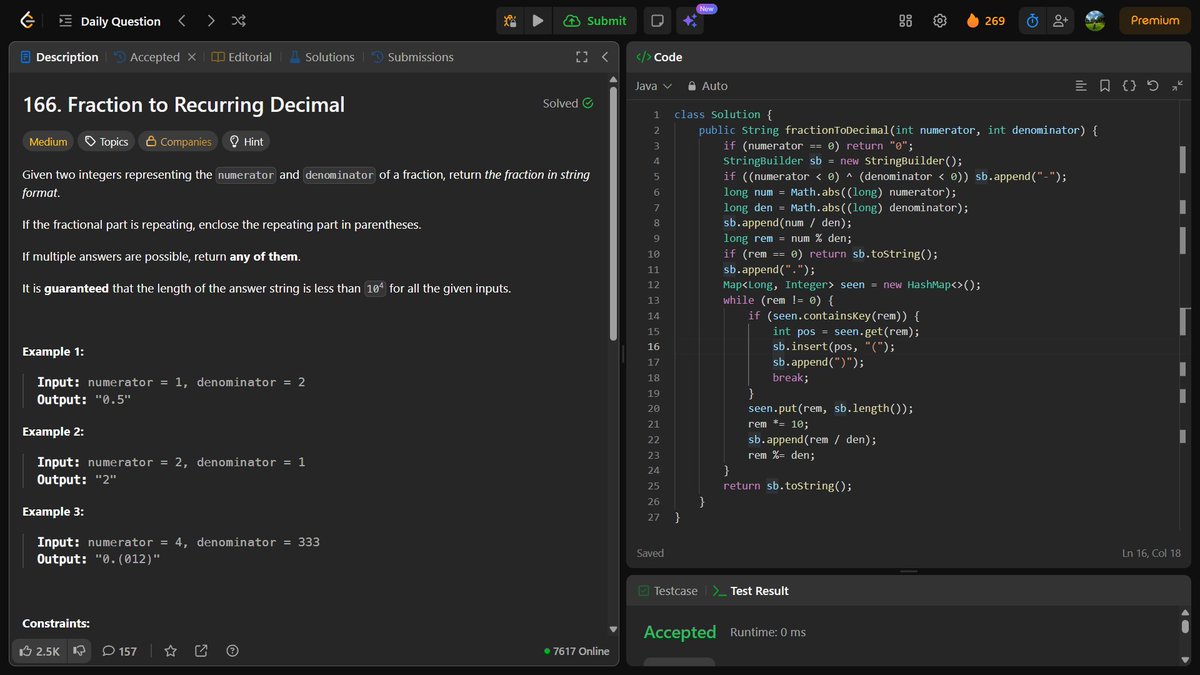Open the problem shuffle (random question) icon
1200x675 pixels.
tap(240, 20)
